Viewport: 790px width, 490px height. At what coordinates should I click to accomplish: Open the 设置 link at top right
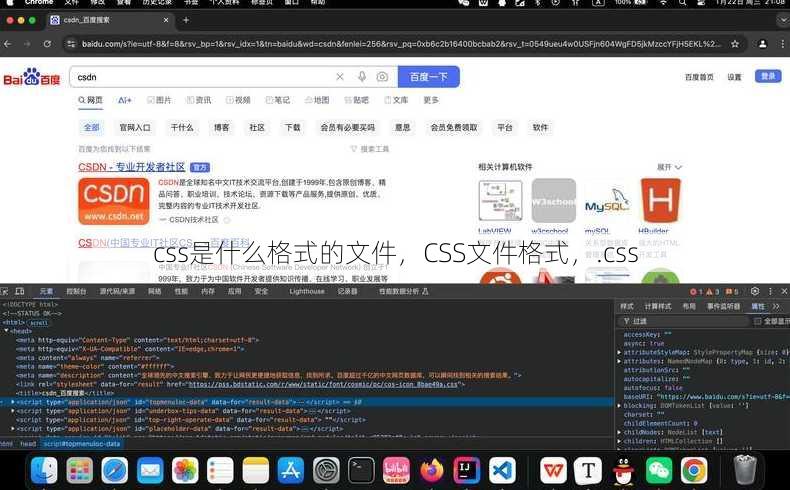click(734, 77)
